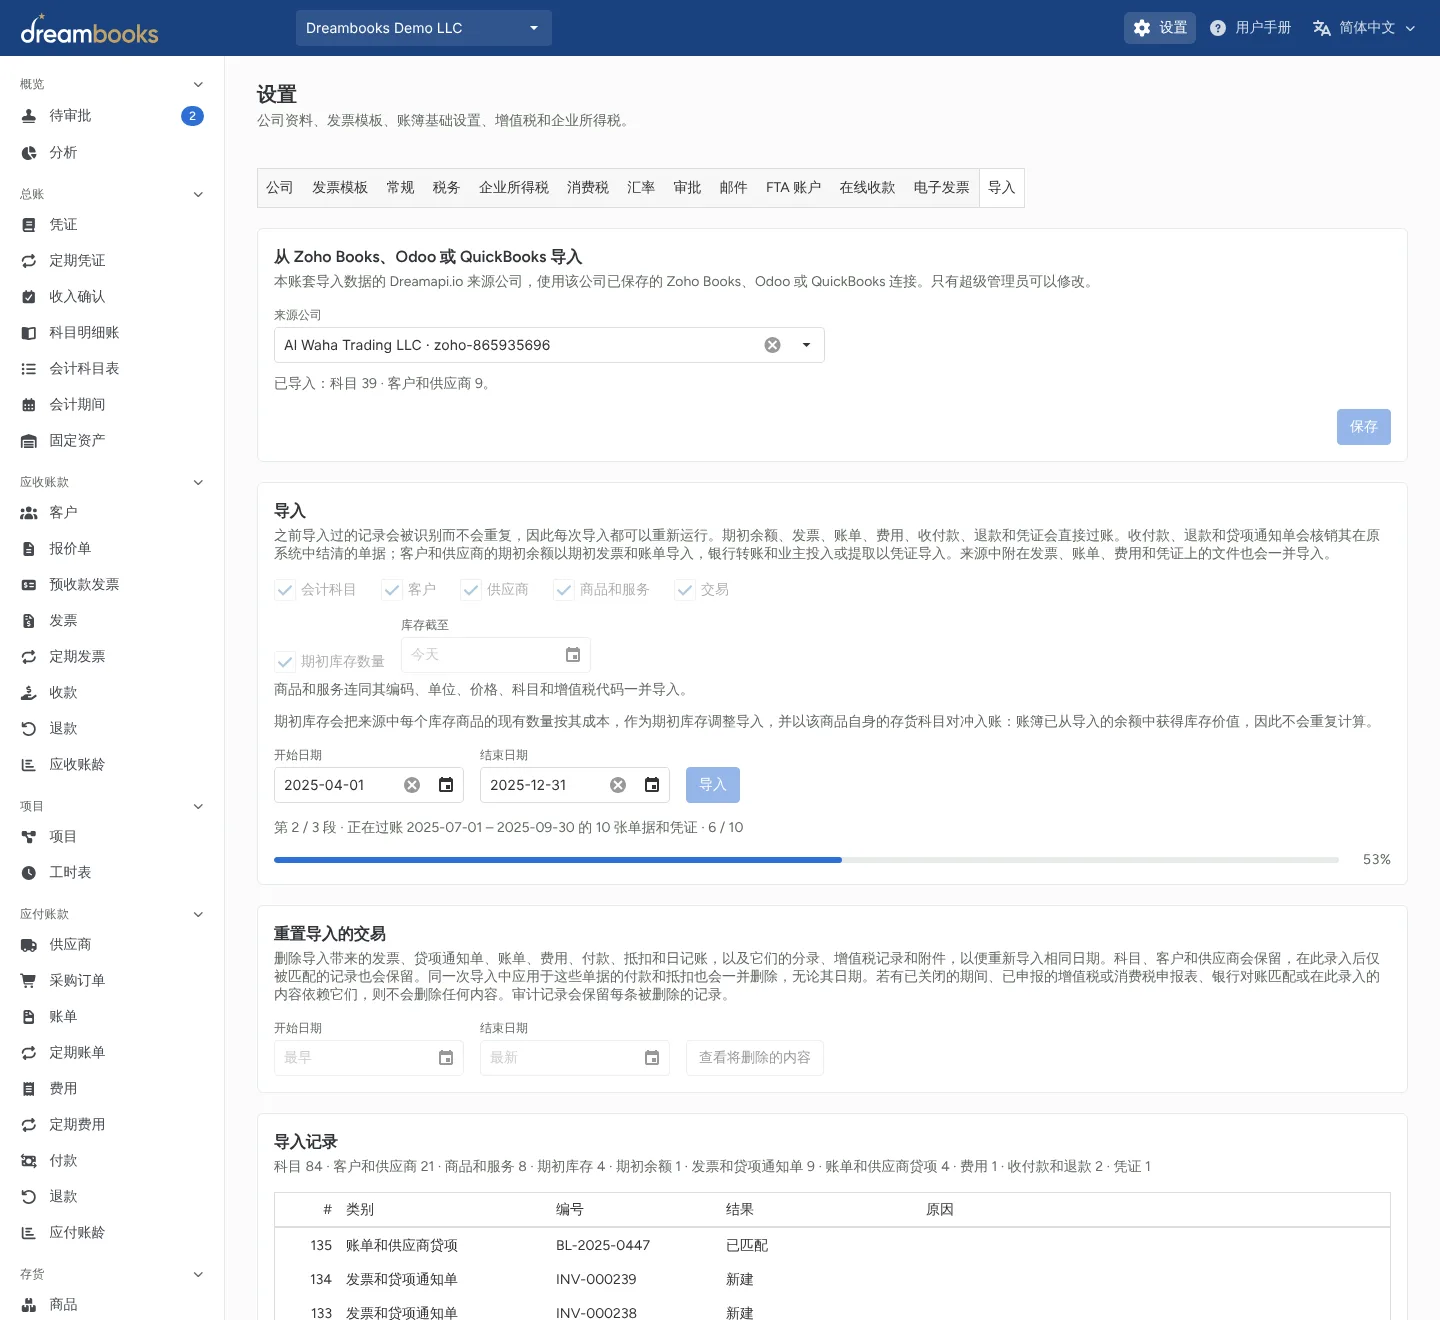The image size is (1440, 1320).
Task: Collapse the 应付账款 sidebar section
Action: [x=198, y=914]
